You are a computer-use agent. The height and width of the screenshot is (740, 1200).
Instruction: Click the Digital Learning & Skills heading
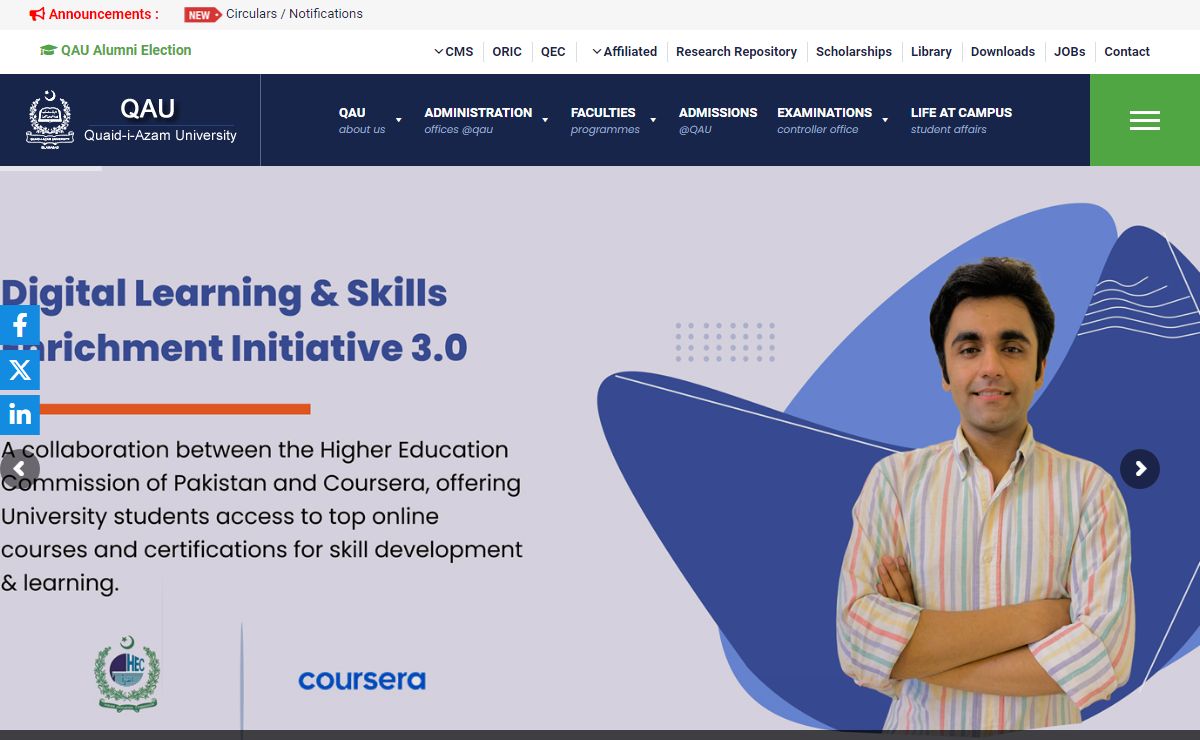[x=234, y=320]
